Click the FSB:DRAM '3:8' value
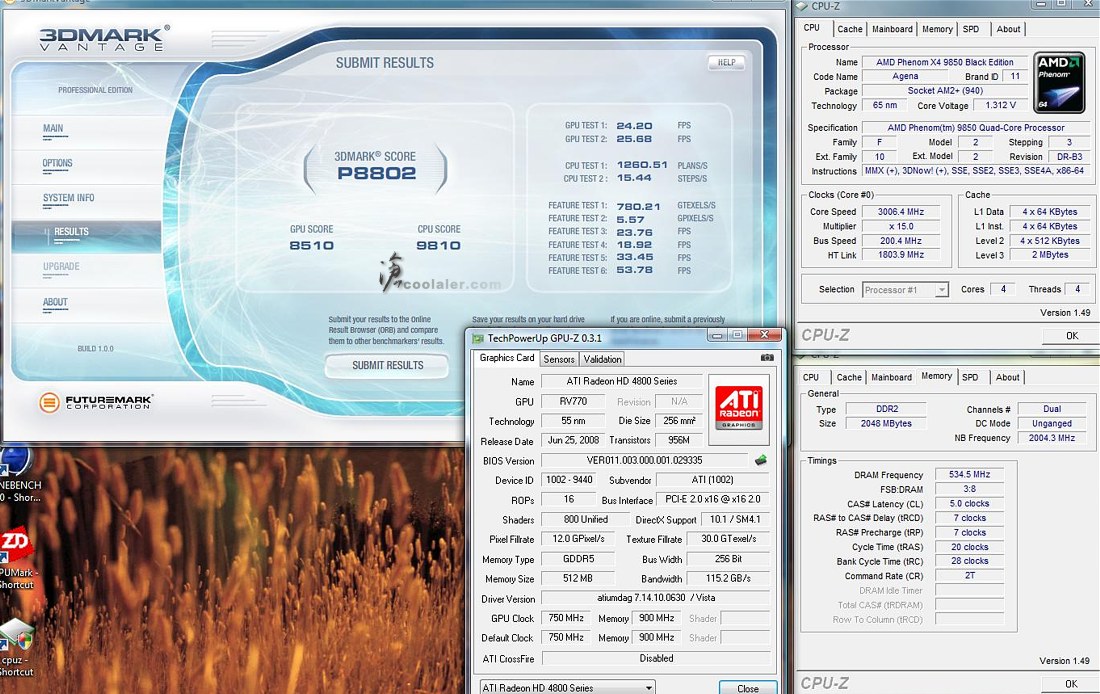 click(970, 489)
